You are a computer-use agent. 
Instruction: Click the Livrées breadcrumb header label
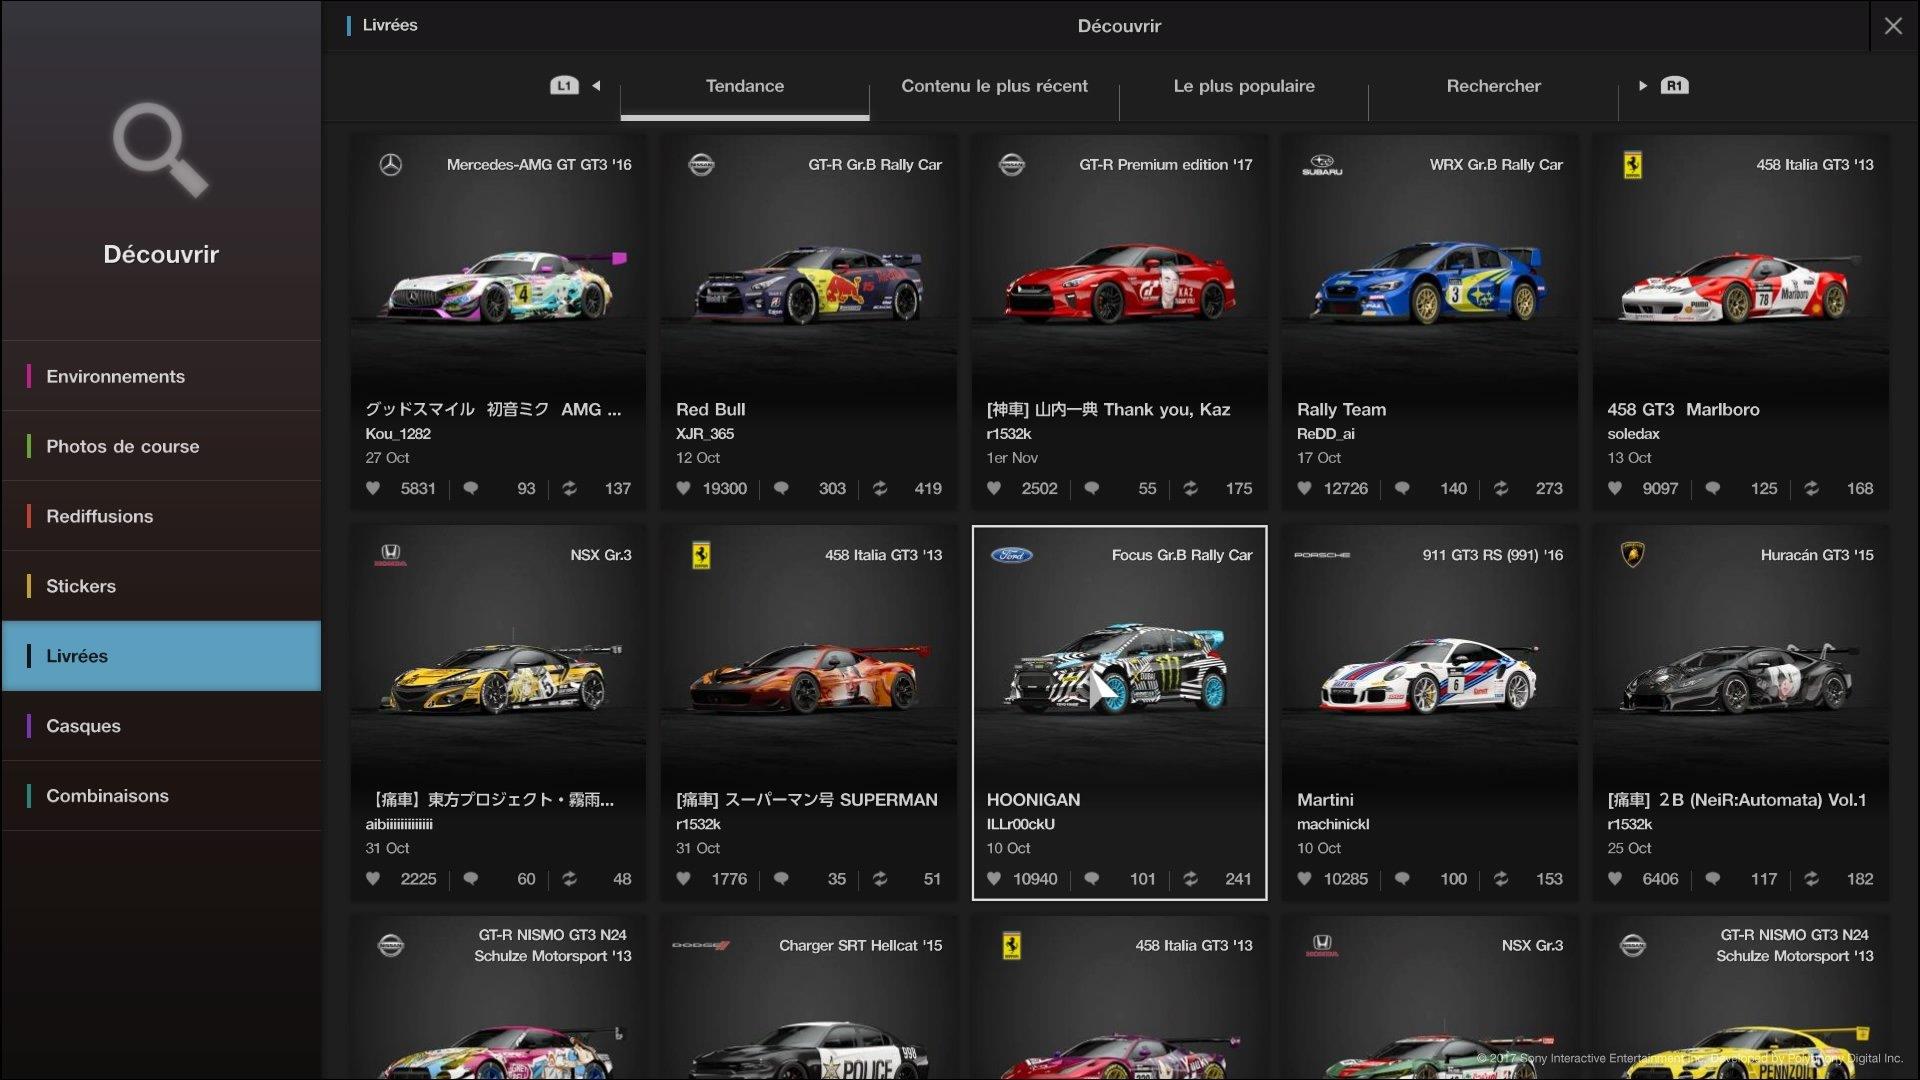390,25
